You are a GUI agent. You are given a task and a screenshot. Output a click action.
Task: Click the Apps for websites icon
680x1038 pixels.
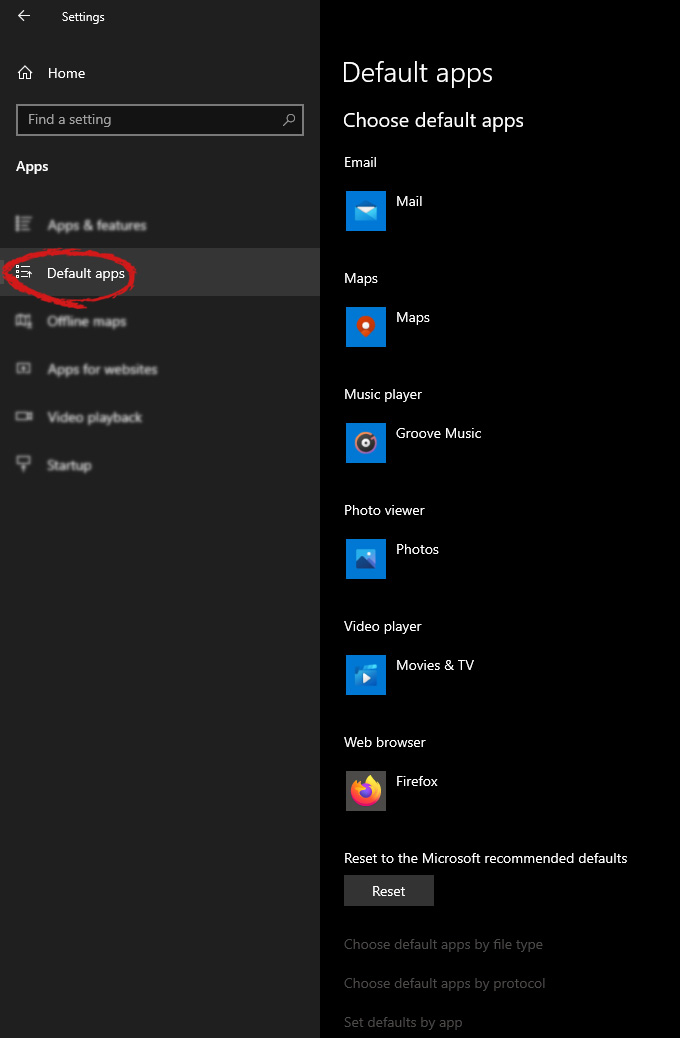pyautogui.click(x=24, y=369)
